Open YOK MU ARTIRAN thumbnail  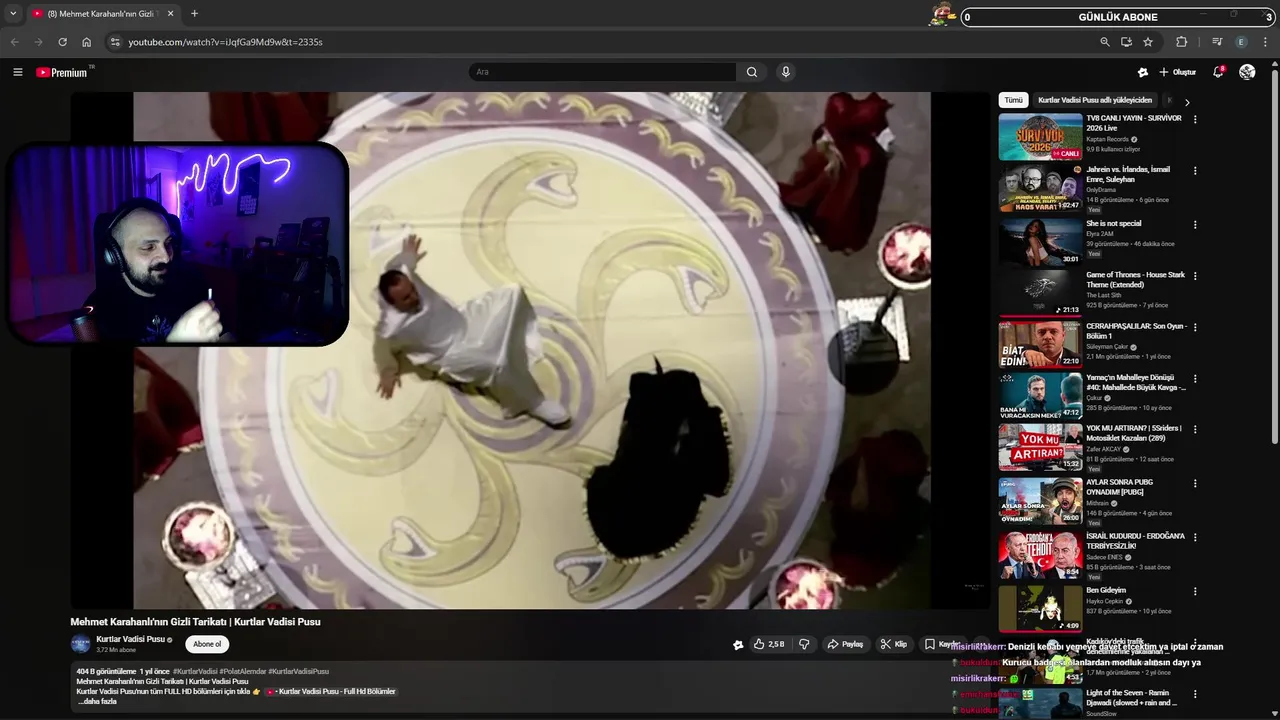click(1040, 447)
